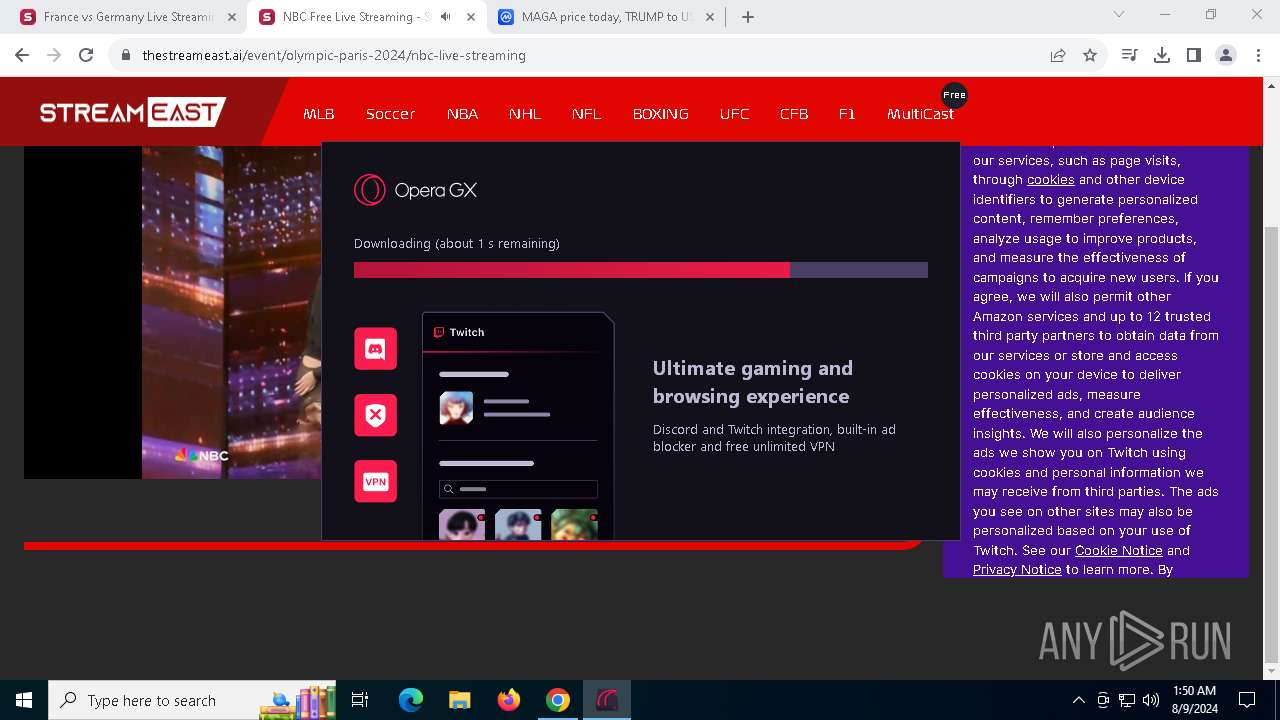
Task: Open the NHL menu item
Action: tap(525, 114)
